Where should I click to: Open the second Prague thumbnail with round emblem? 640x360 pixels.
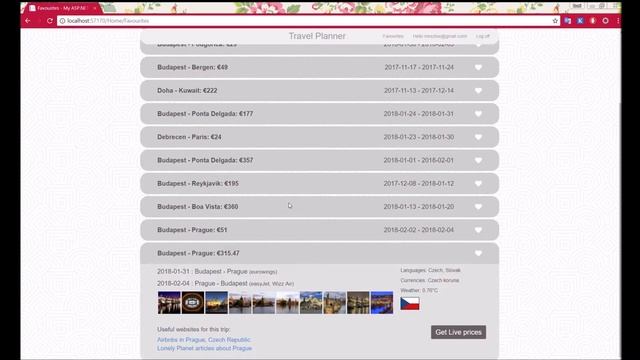(193, 302)
